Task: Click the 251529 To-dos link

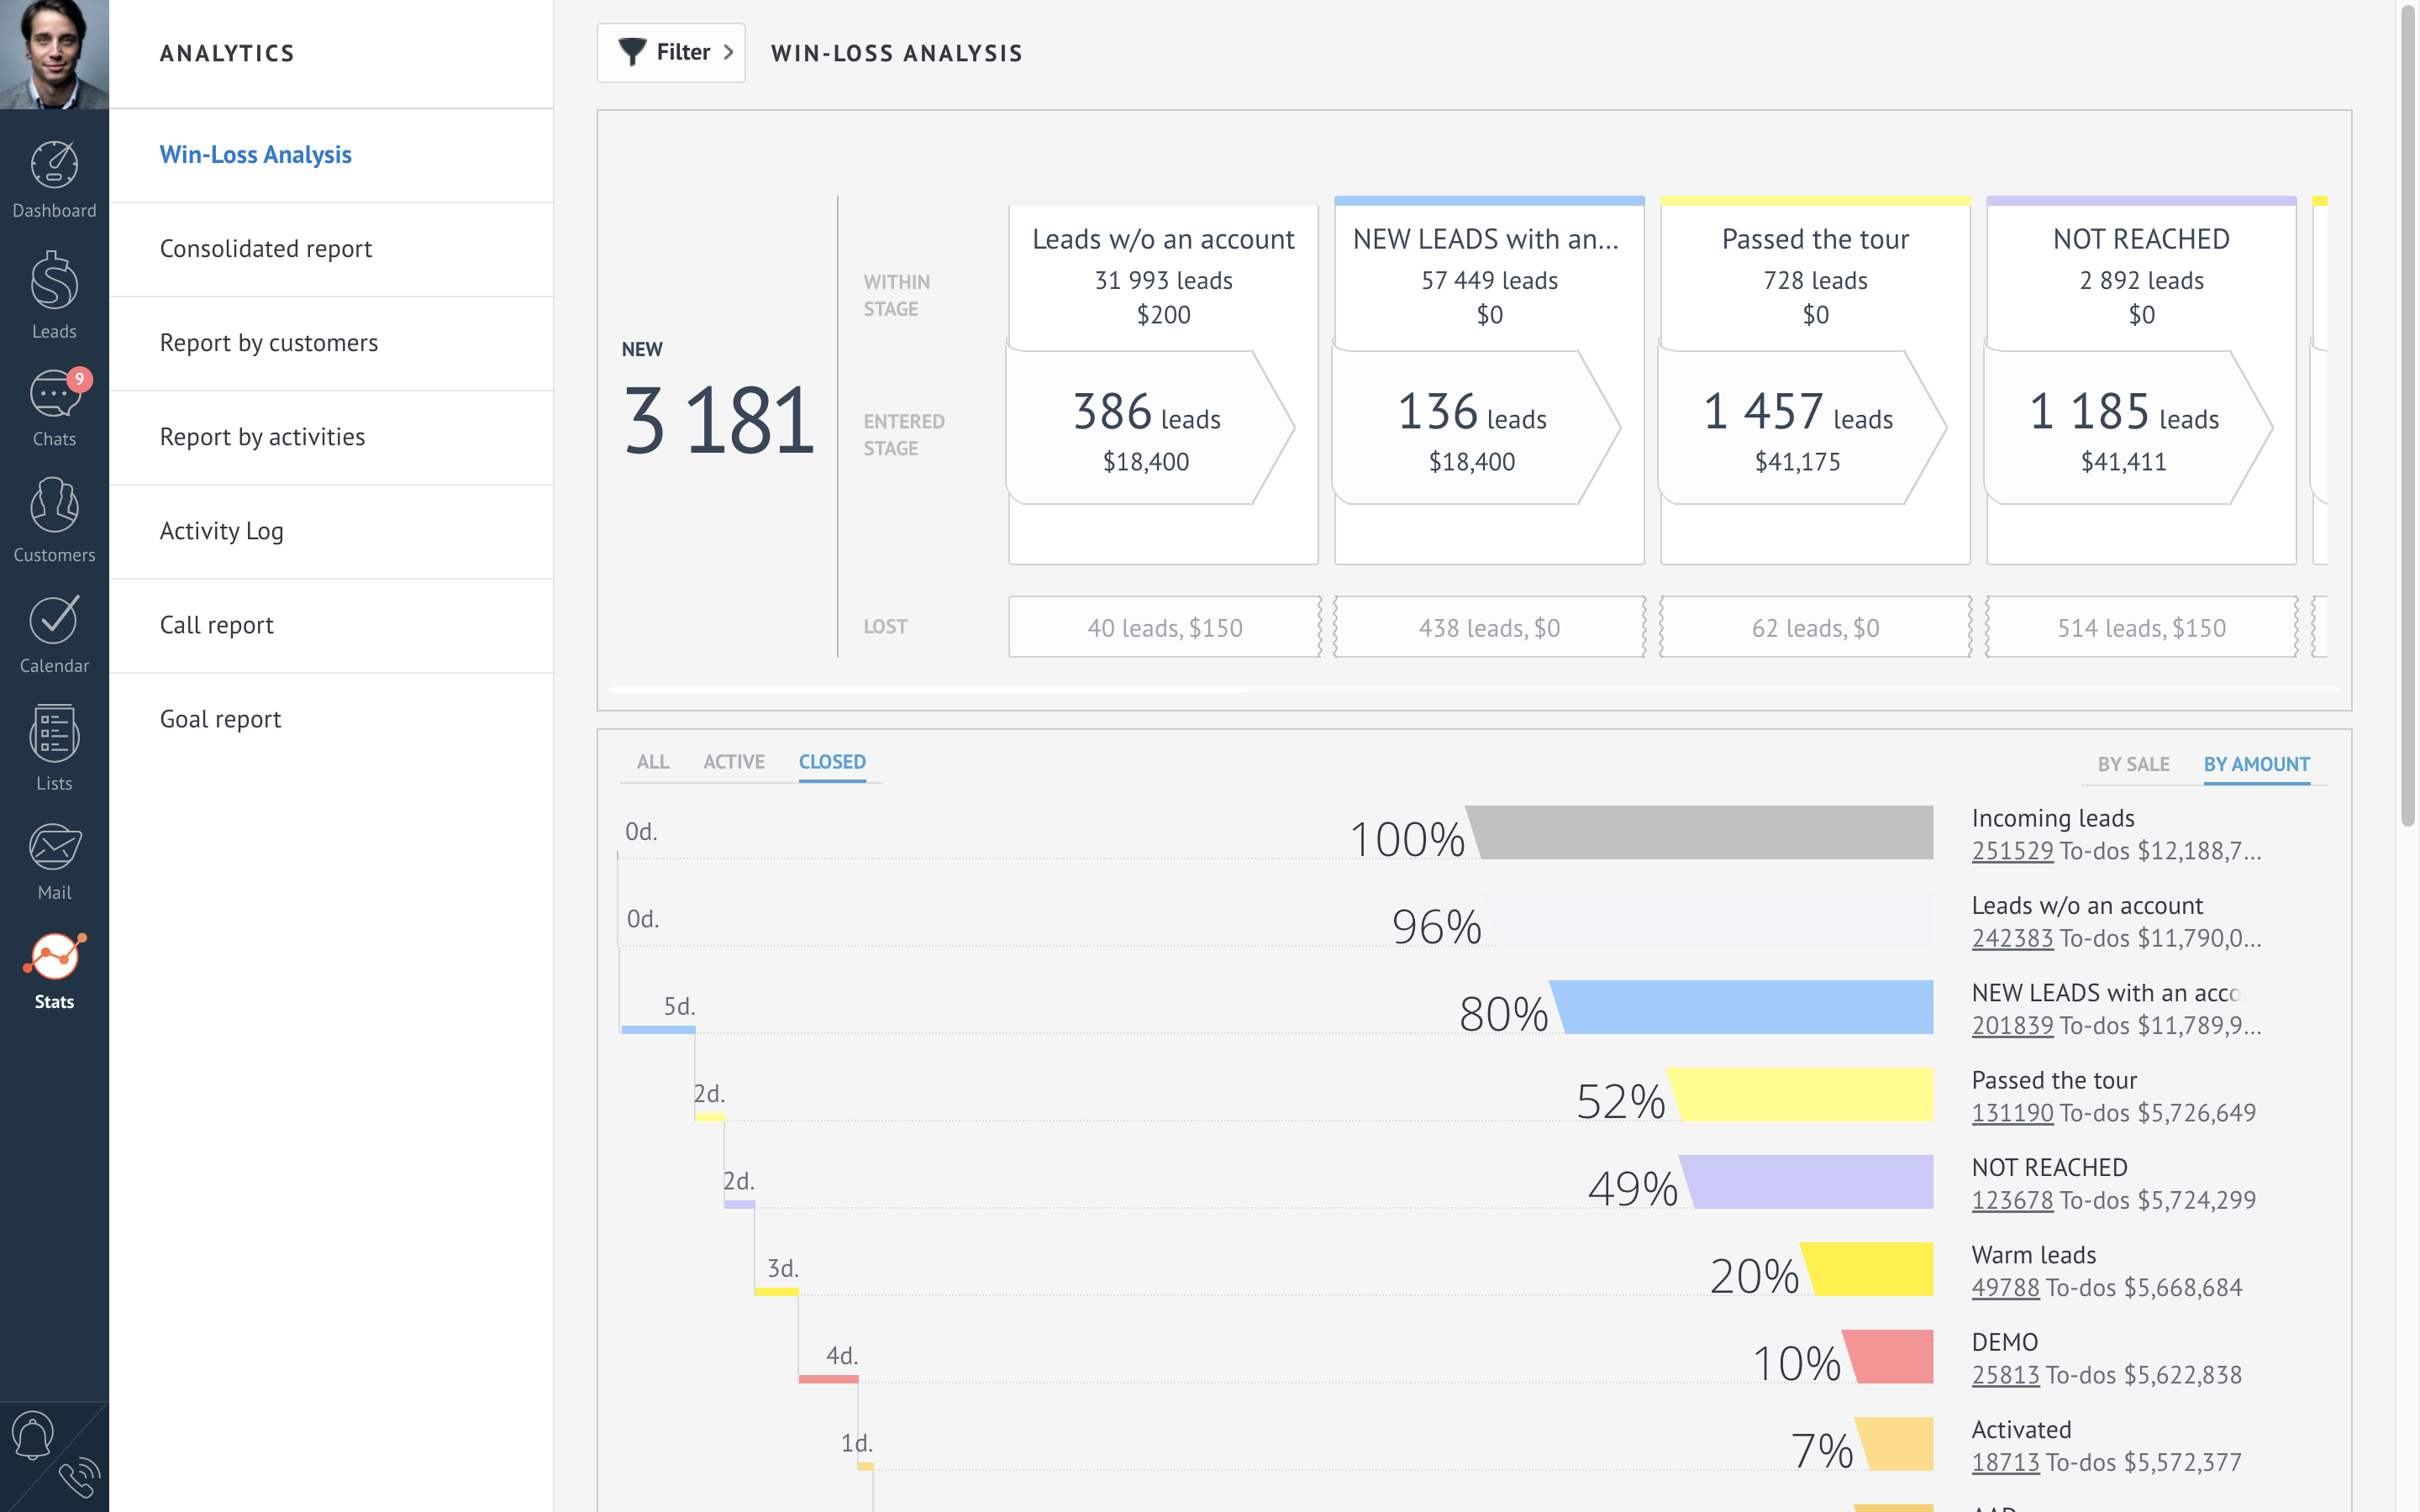Action: click(x=2012, y=851)
